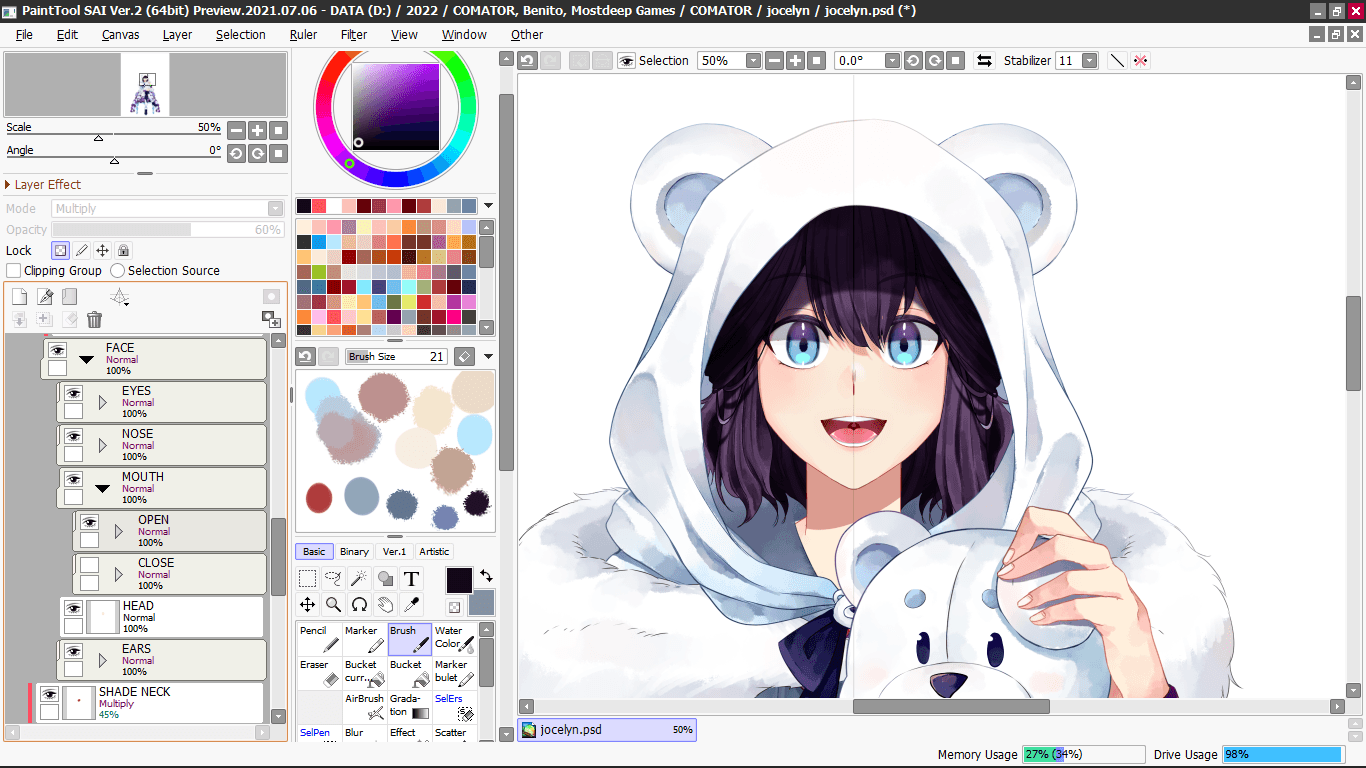Image resolution: width=1366 pixels, height=768 pixels.
Task: Hide the OPEN mouth layer group
Action: pos(89,522)
